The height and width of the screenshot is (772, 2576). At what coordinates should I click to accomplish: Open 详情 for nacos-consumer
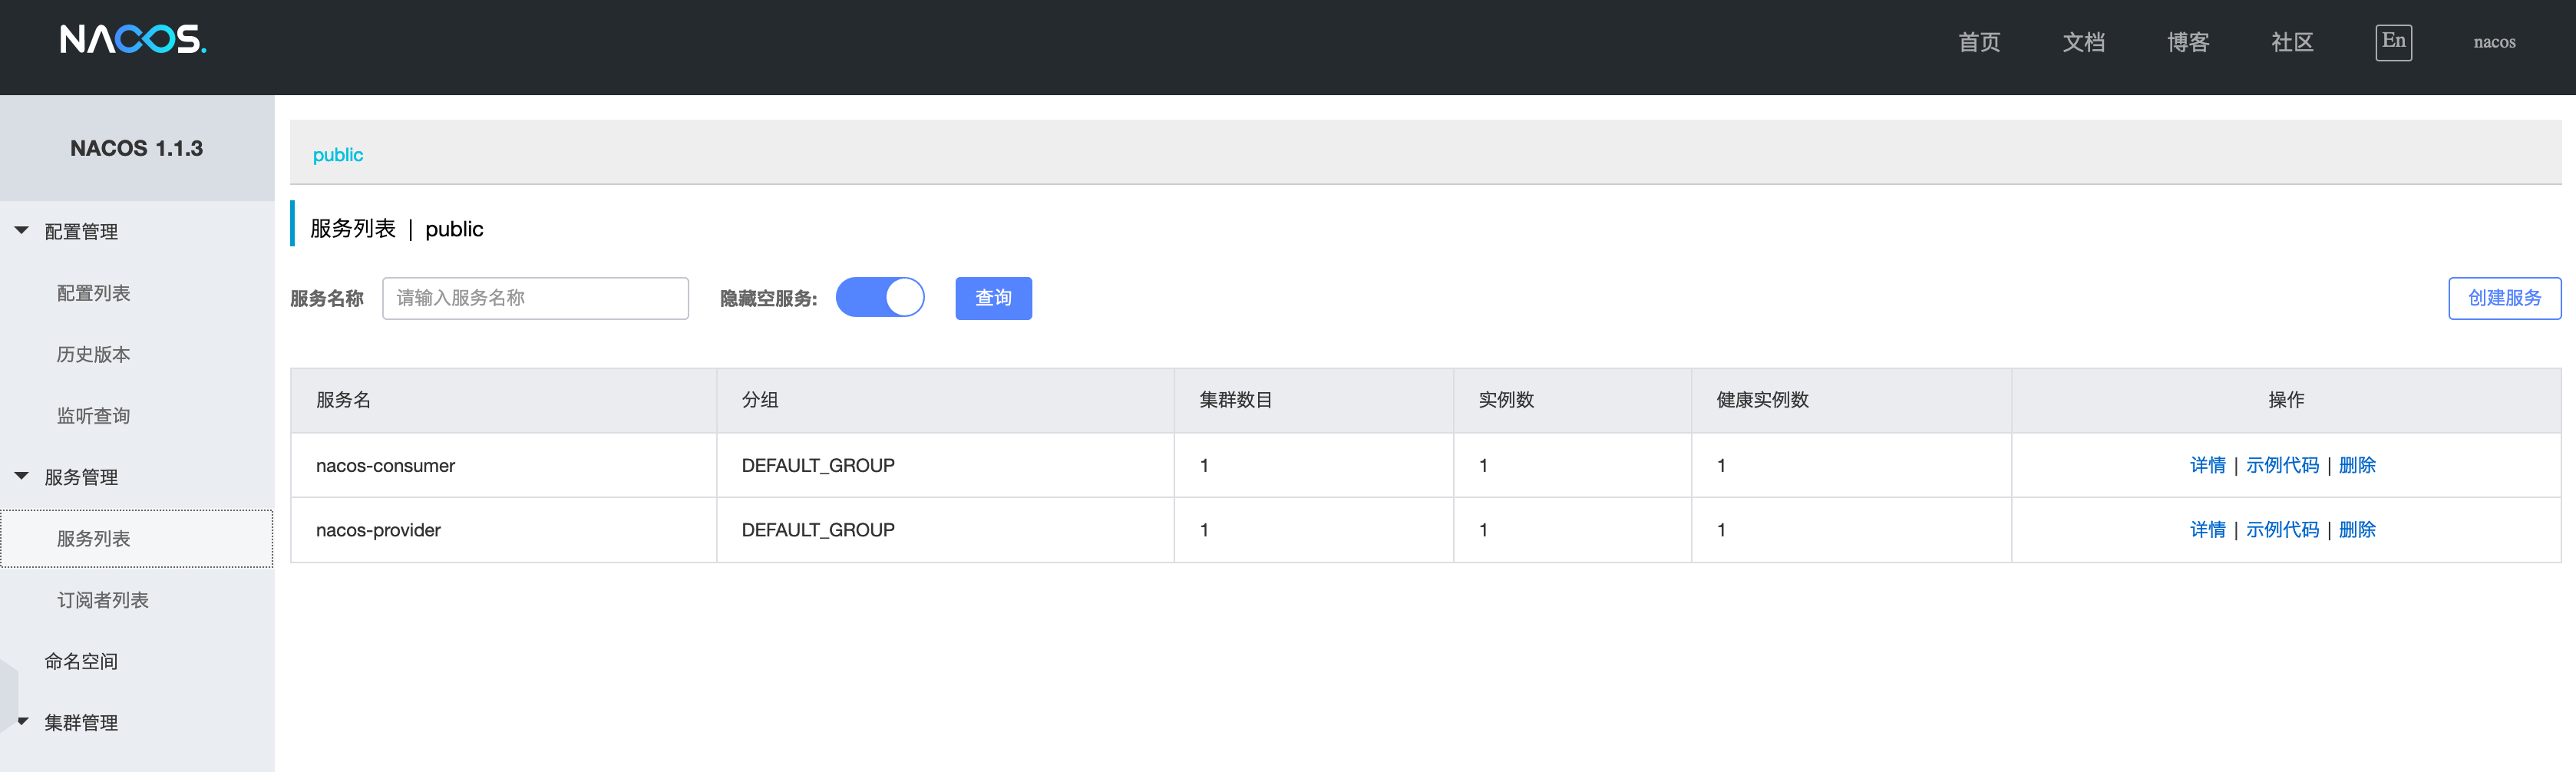coord(2206,465)
